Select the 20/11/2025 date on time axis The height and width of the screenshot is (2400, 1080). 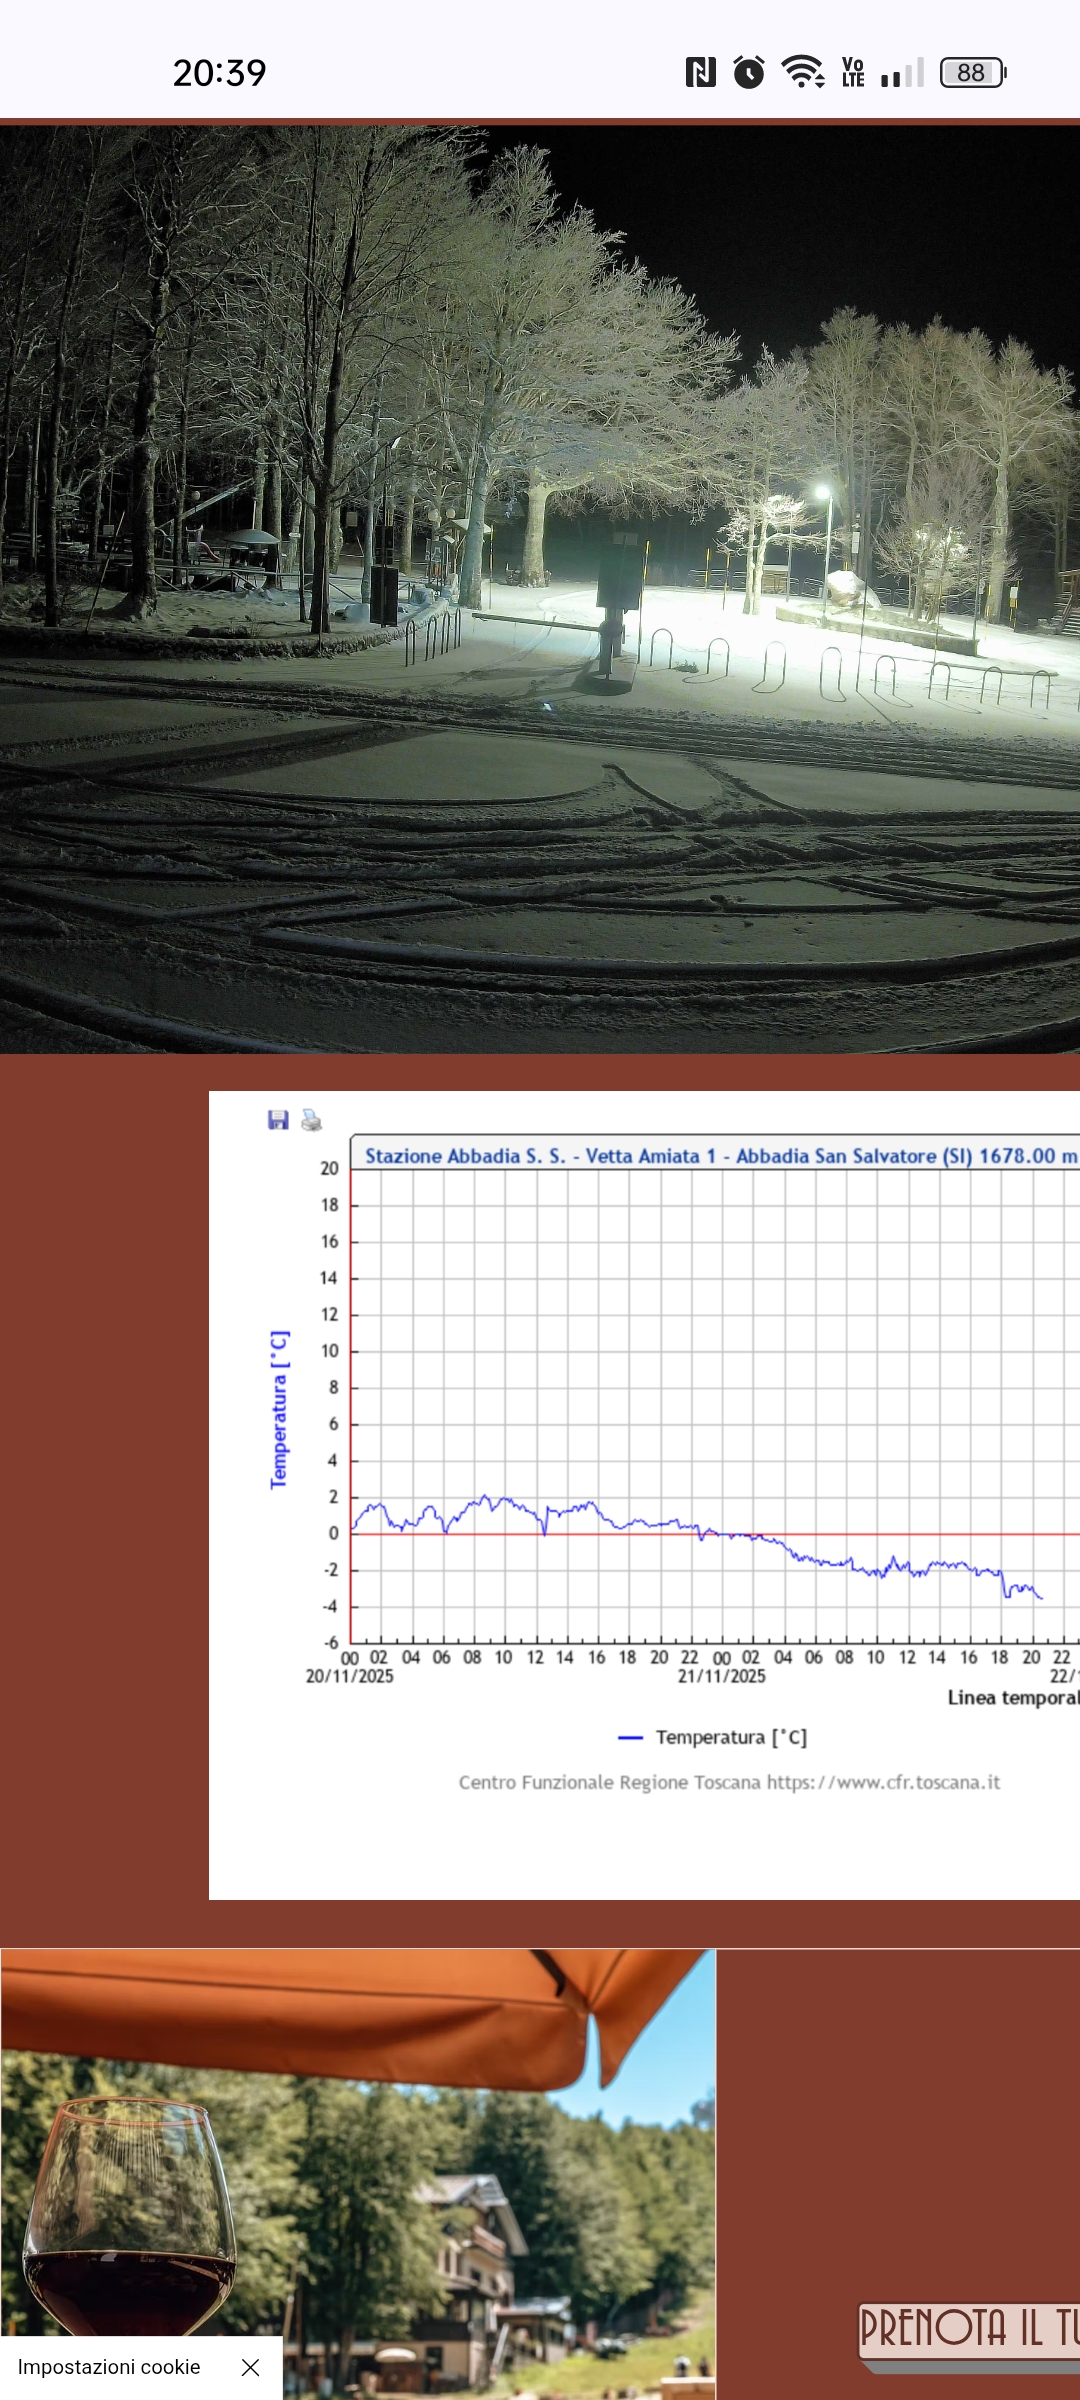349,1676
